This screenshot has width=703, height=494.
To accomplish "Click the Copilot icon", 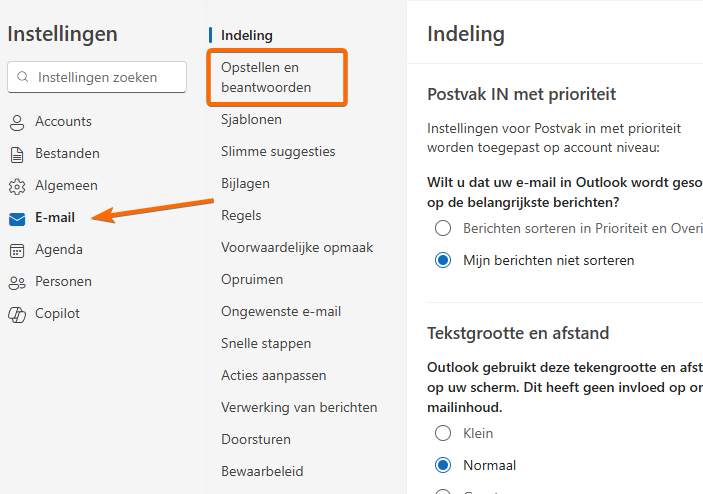I will (x=17, y=314).
